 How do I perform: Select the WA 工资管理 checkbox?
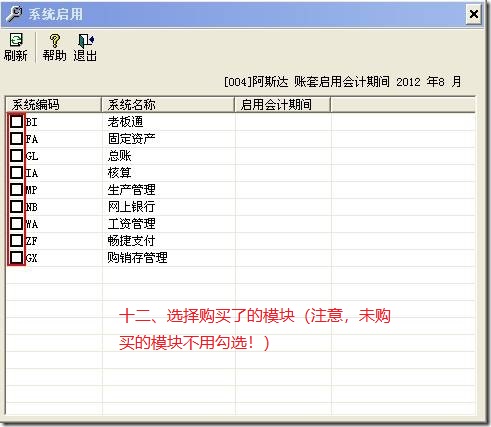(x=16, y=223)
